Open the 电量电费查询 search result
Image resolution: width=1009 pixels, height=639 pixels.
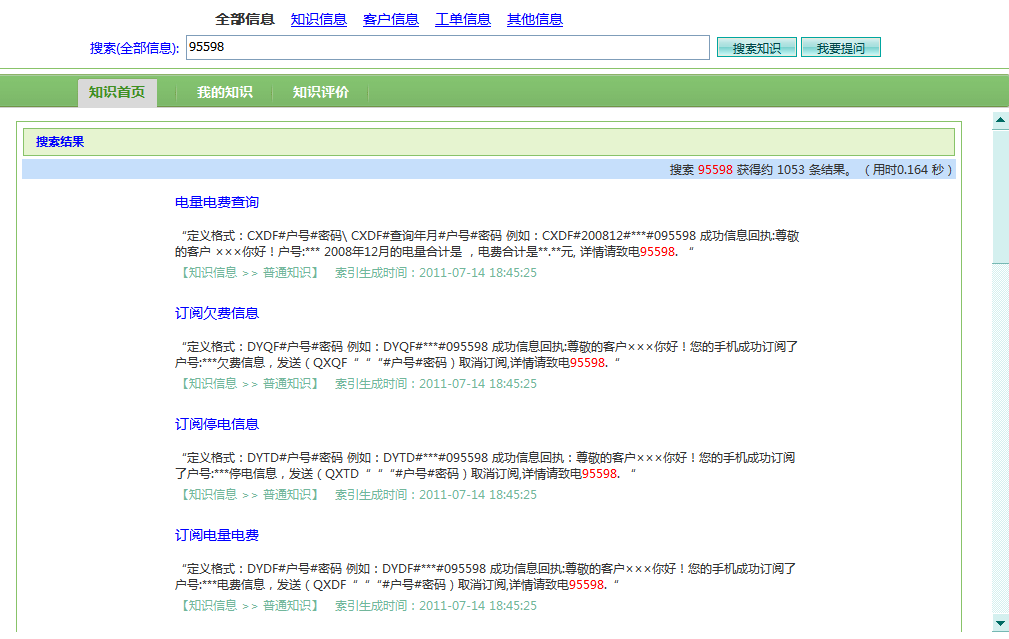click(x=217, y=202)
